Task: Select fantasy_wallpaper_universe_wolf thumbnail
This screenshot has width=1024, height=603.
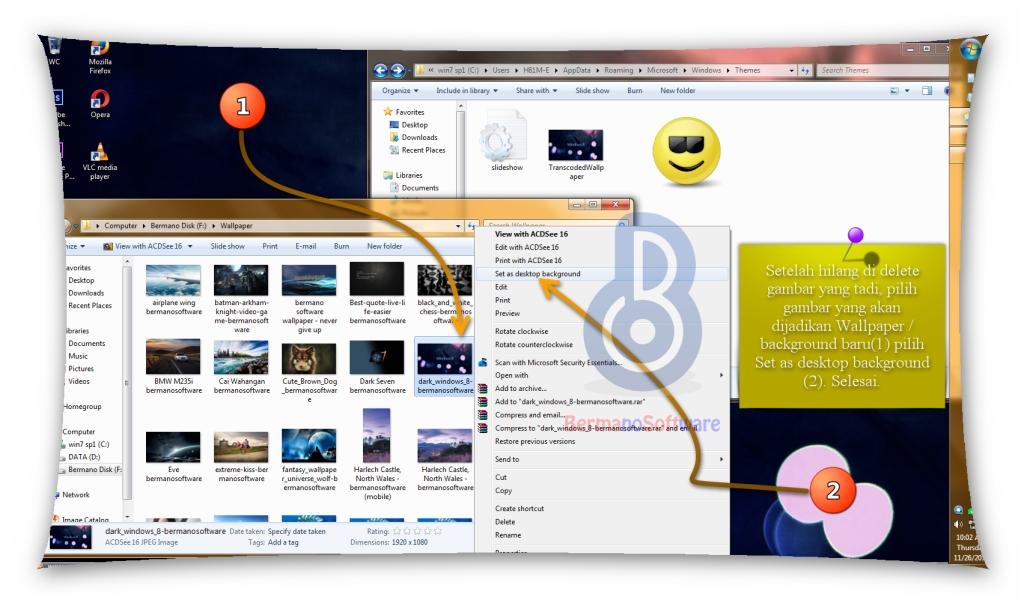Action: pyautogui.click(x=309, y=460)
